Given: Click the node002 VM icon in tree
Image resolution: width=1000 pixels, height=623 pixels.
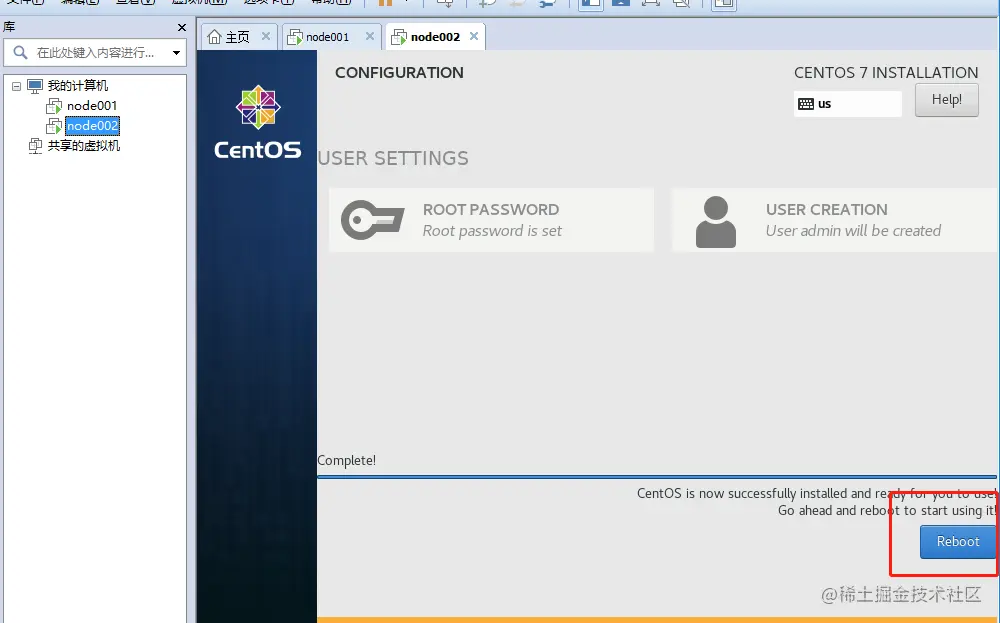Looking at the screenshot, I should coord(54,126).
